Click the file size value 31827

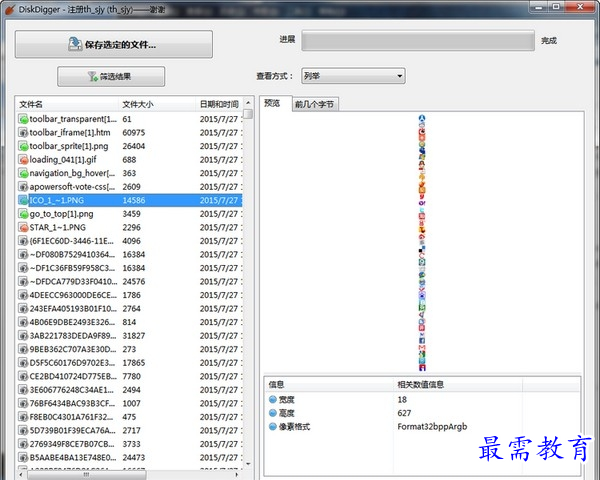[x=134, y=336]
